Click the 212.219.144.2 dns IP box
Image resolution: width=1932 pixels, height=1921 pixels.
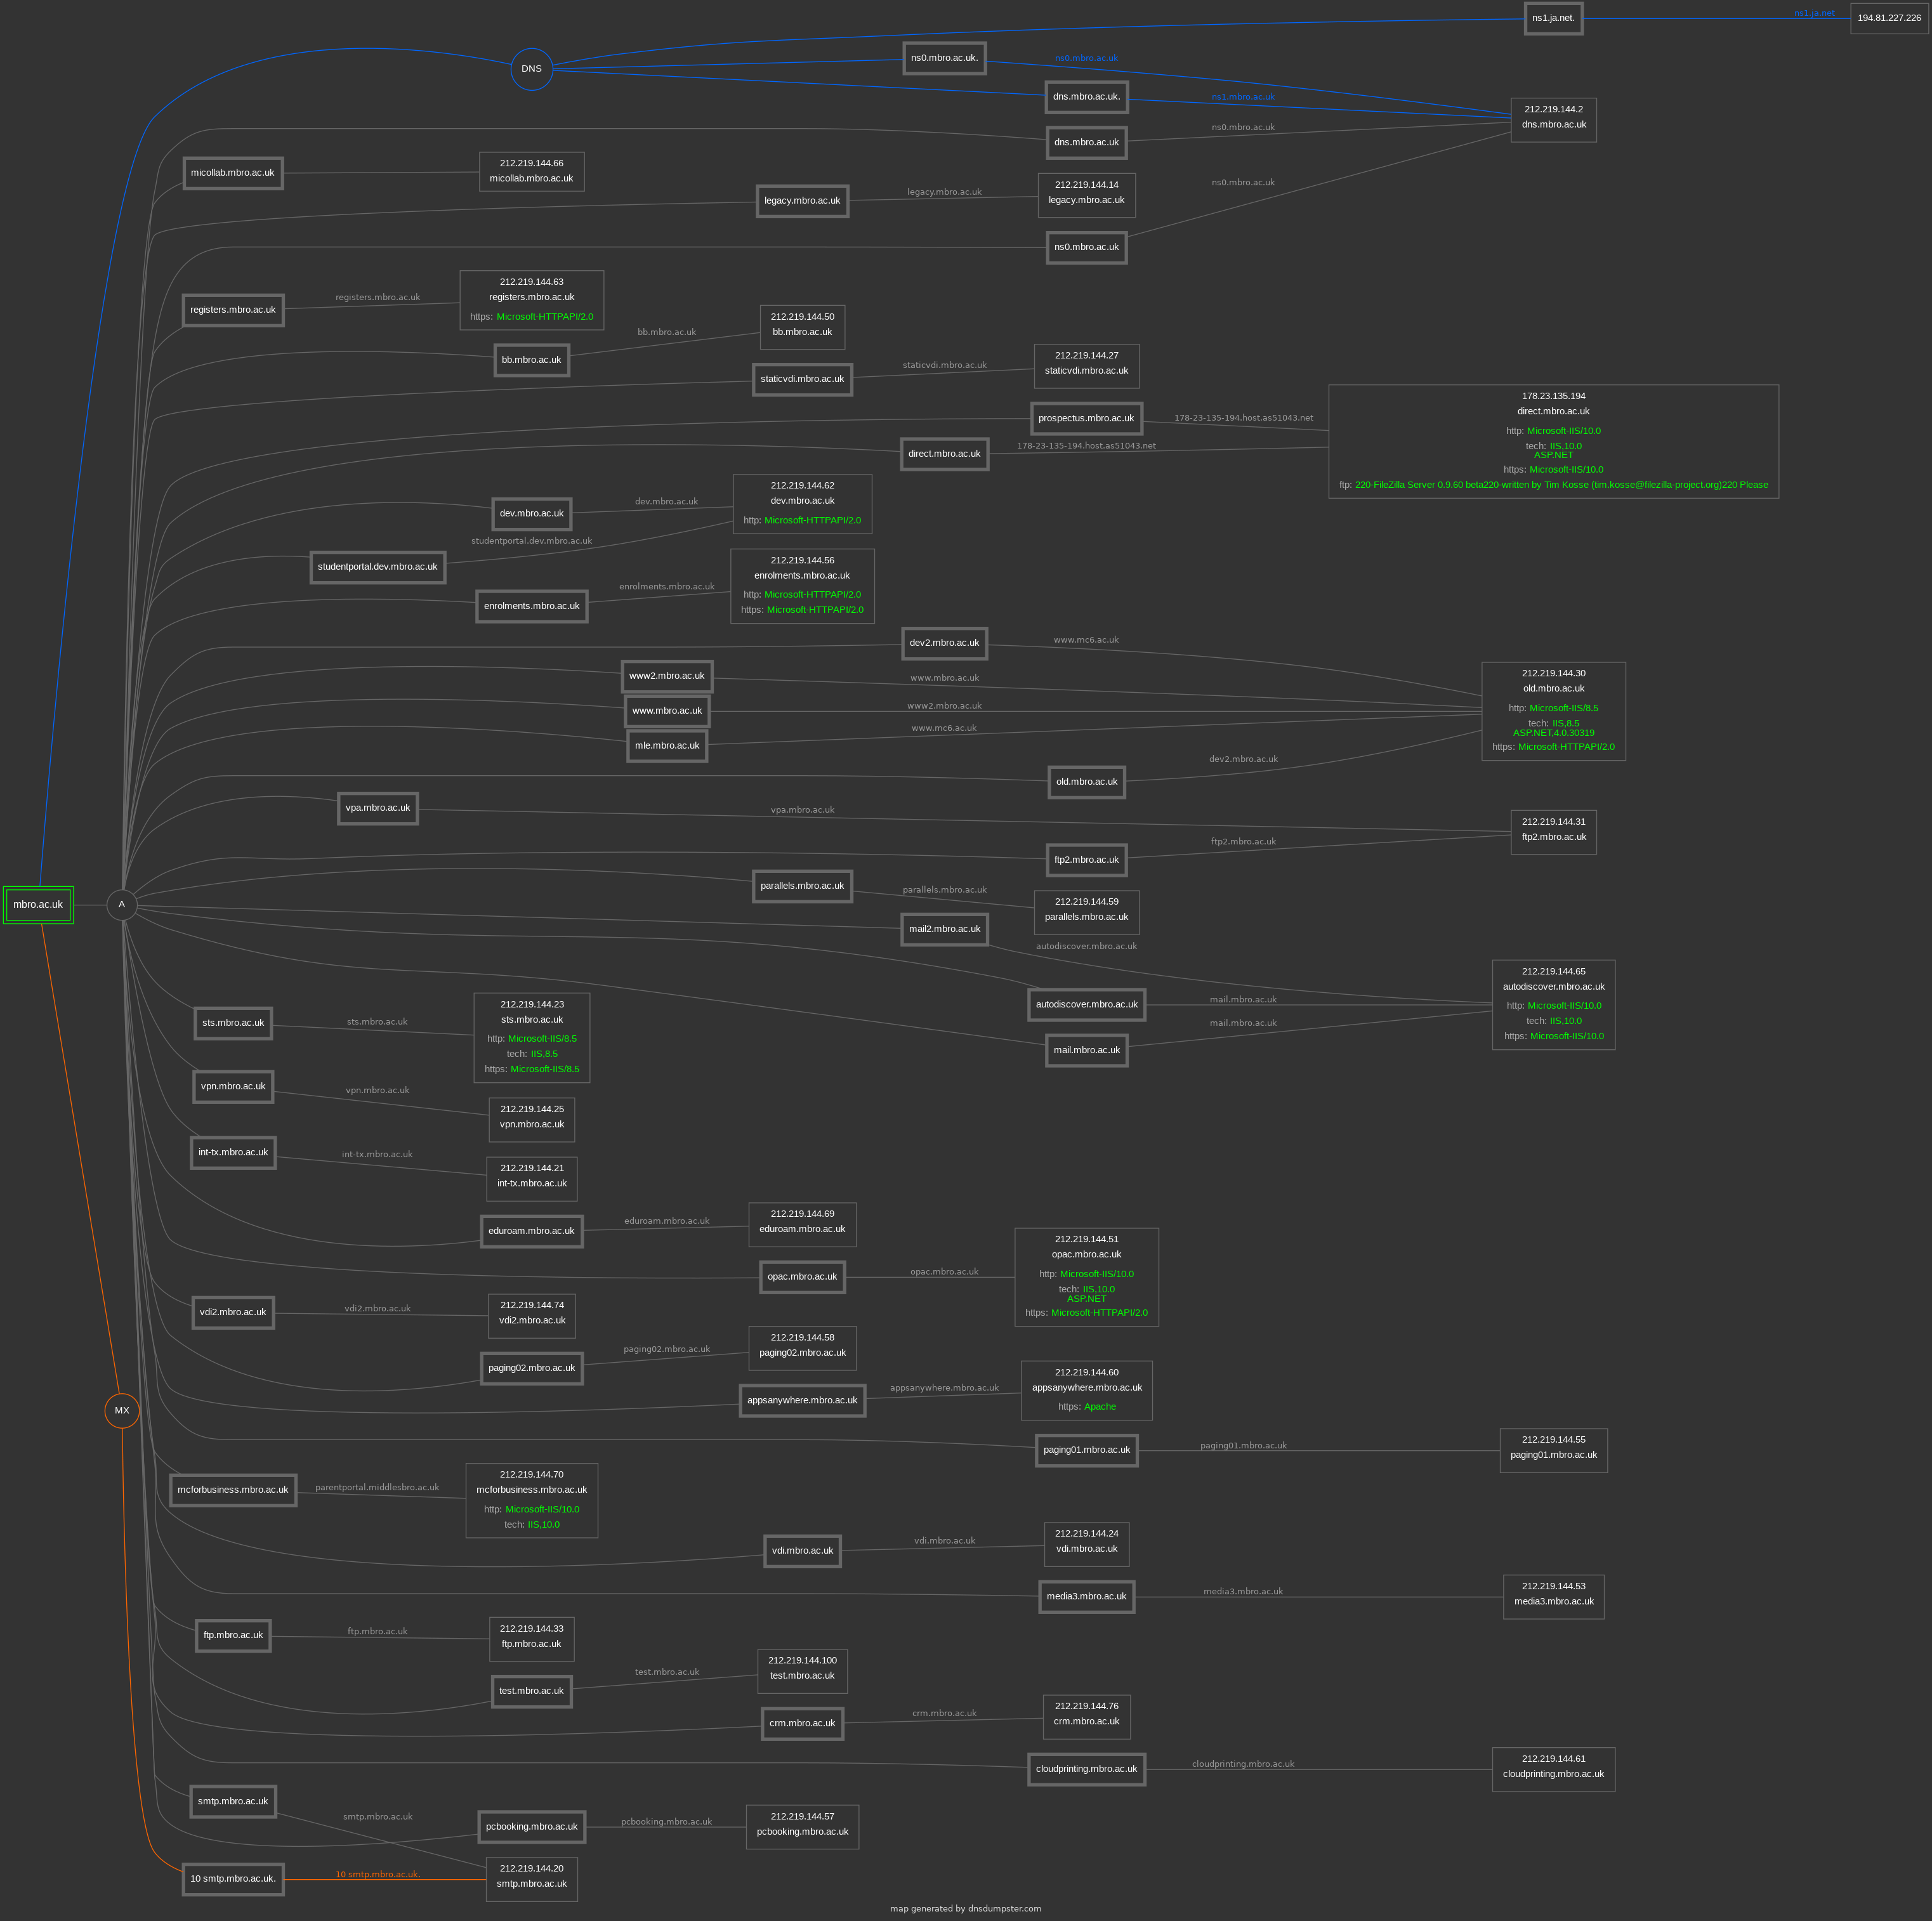(x=1553, y=120)
